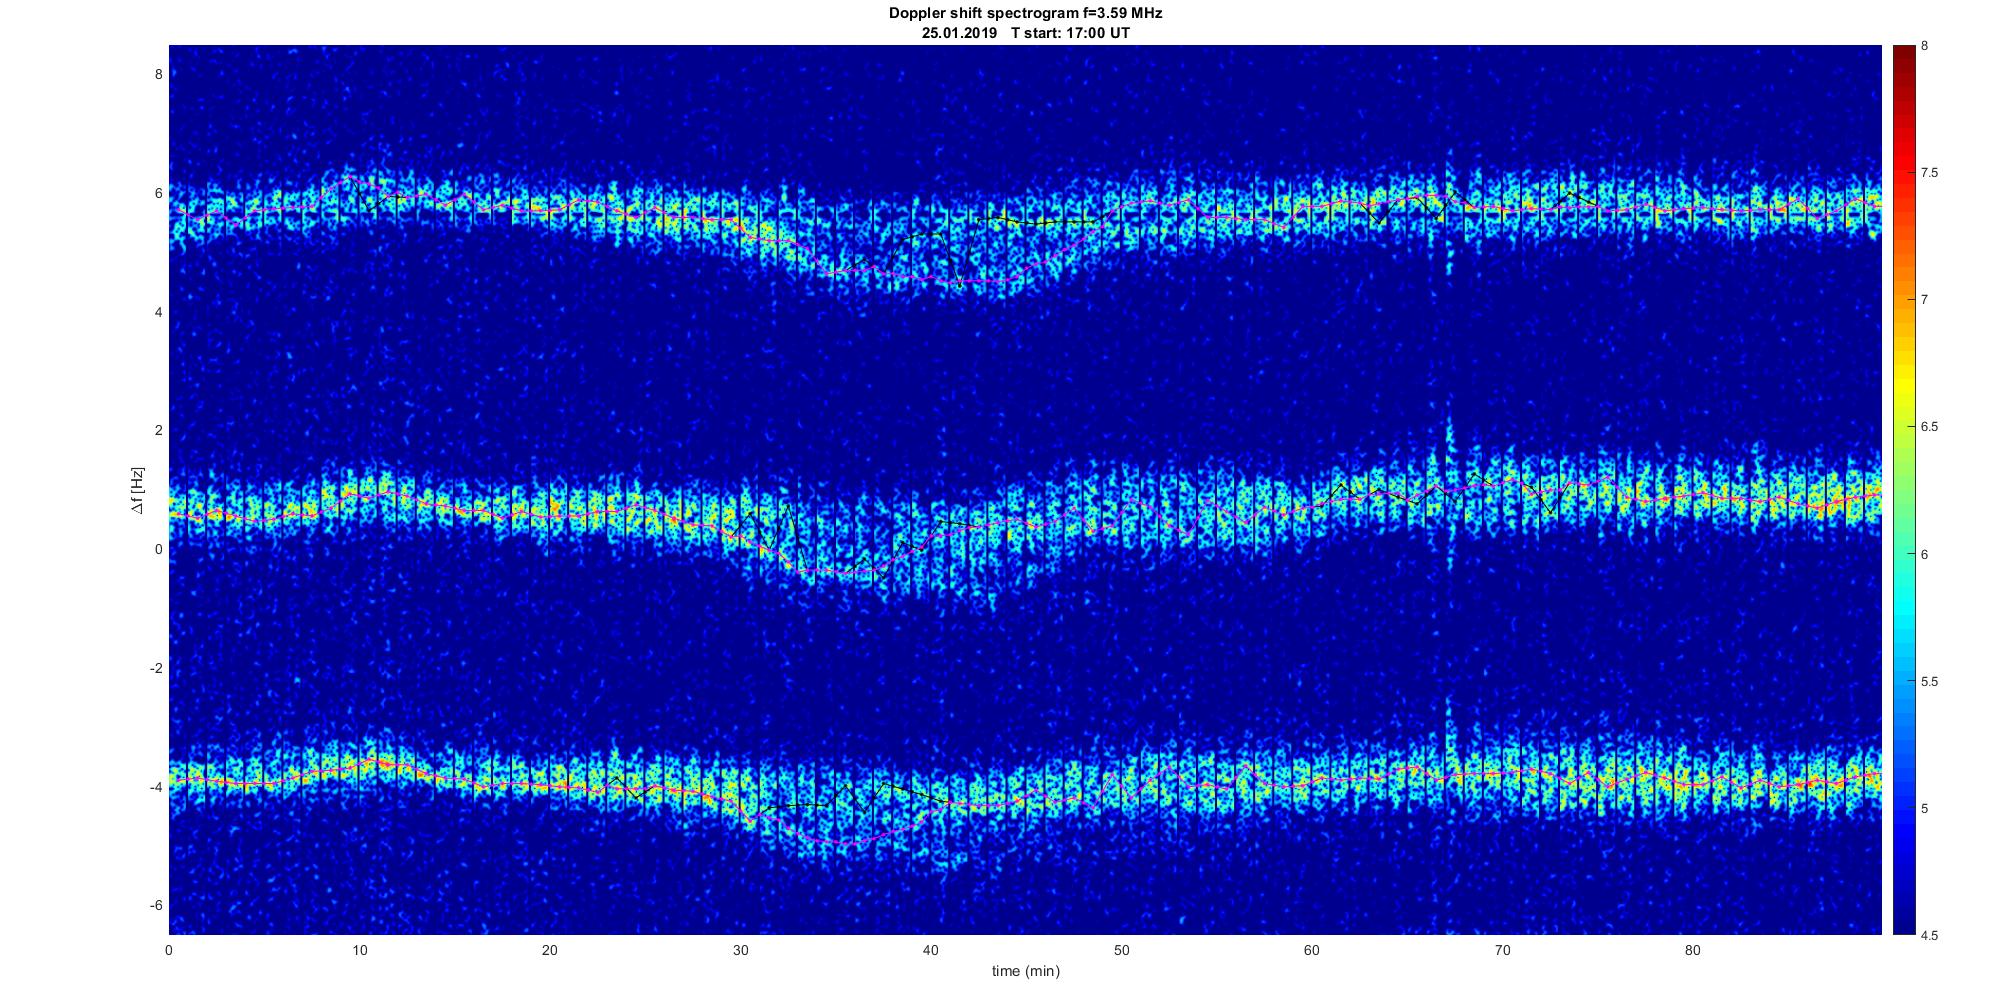2000x1003 pixels.
Task: Click the y-axis tick label 6
Action: (158, 193)
